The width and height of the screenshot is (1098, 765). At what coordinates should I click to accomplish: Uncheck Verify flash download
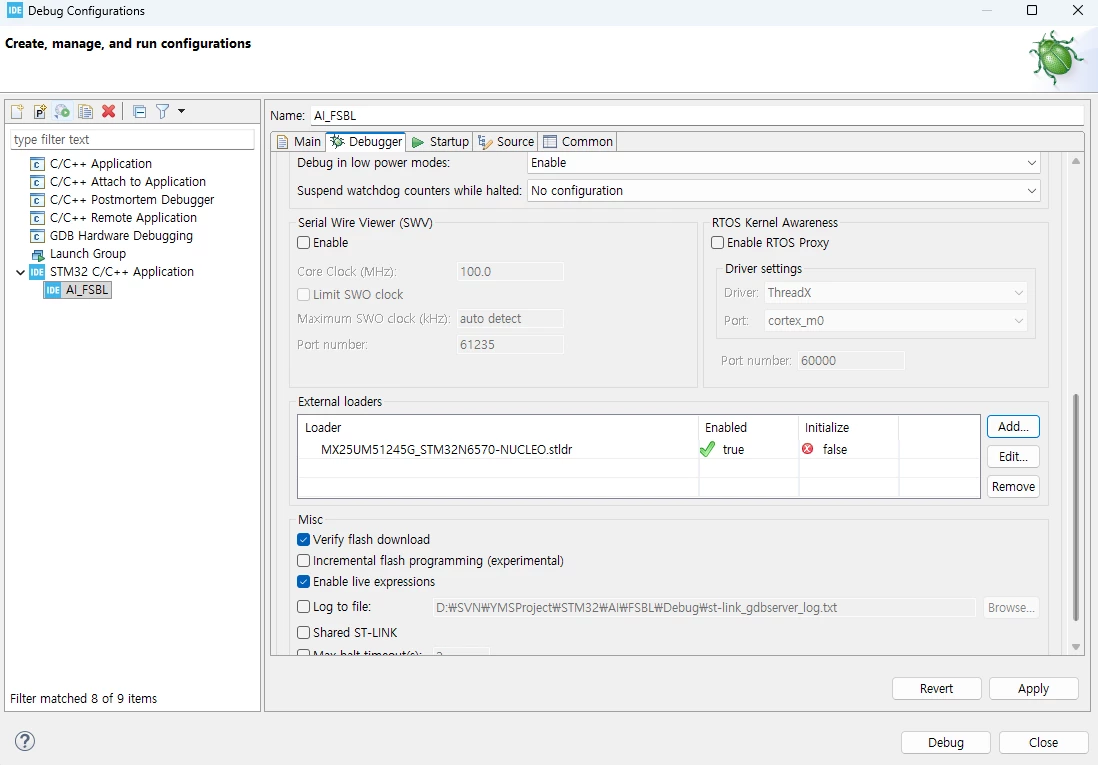[x=303, y=539]
